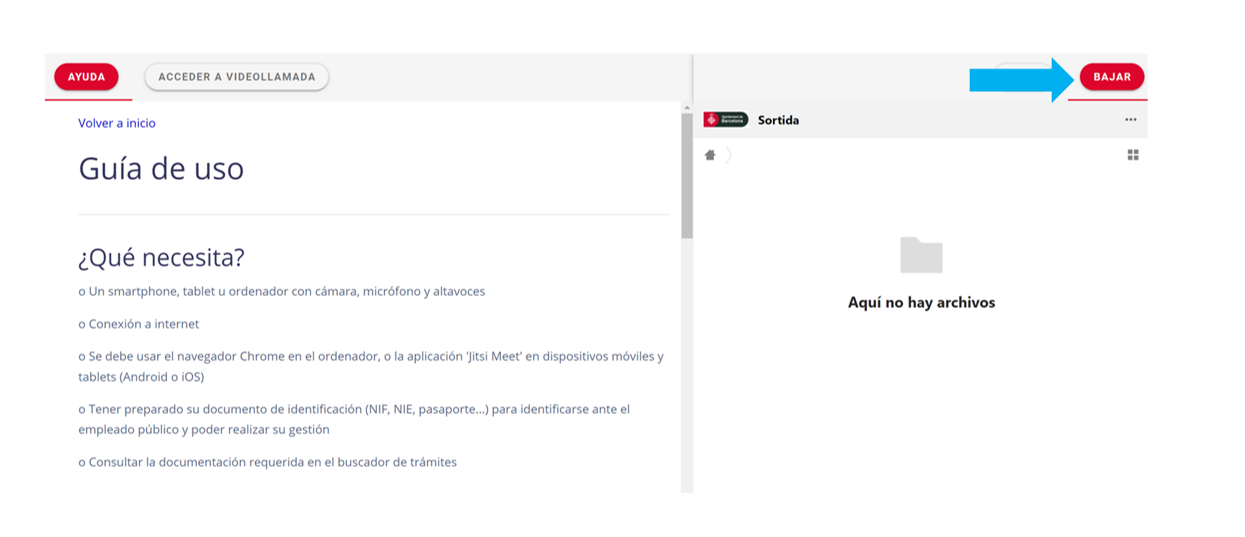The width and height of the screenshot is (1245, 537).
Task: Click the '¿Qué necesita?' section heading
Action: click(161, 257)
